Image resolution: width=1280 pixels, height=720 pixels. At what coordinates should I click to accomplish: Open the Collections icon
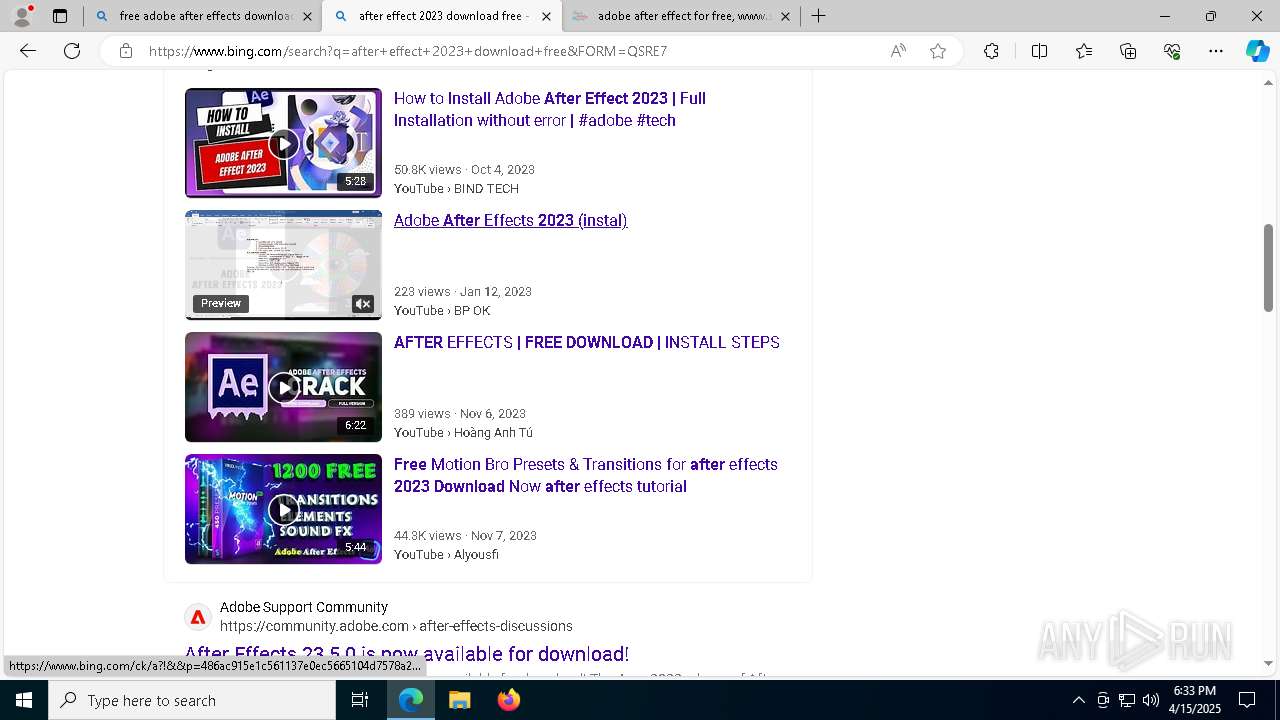pos(1128,51)
